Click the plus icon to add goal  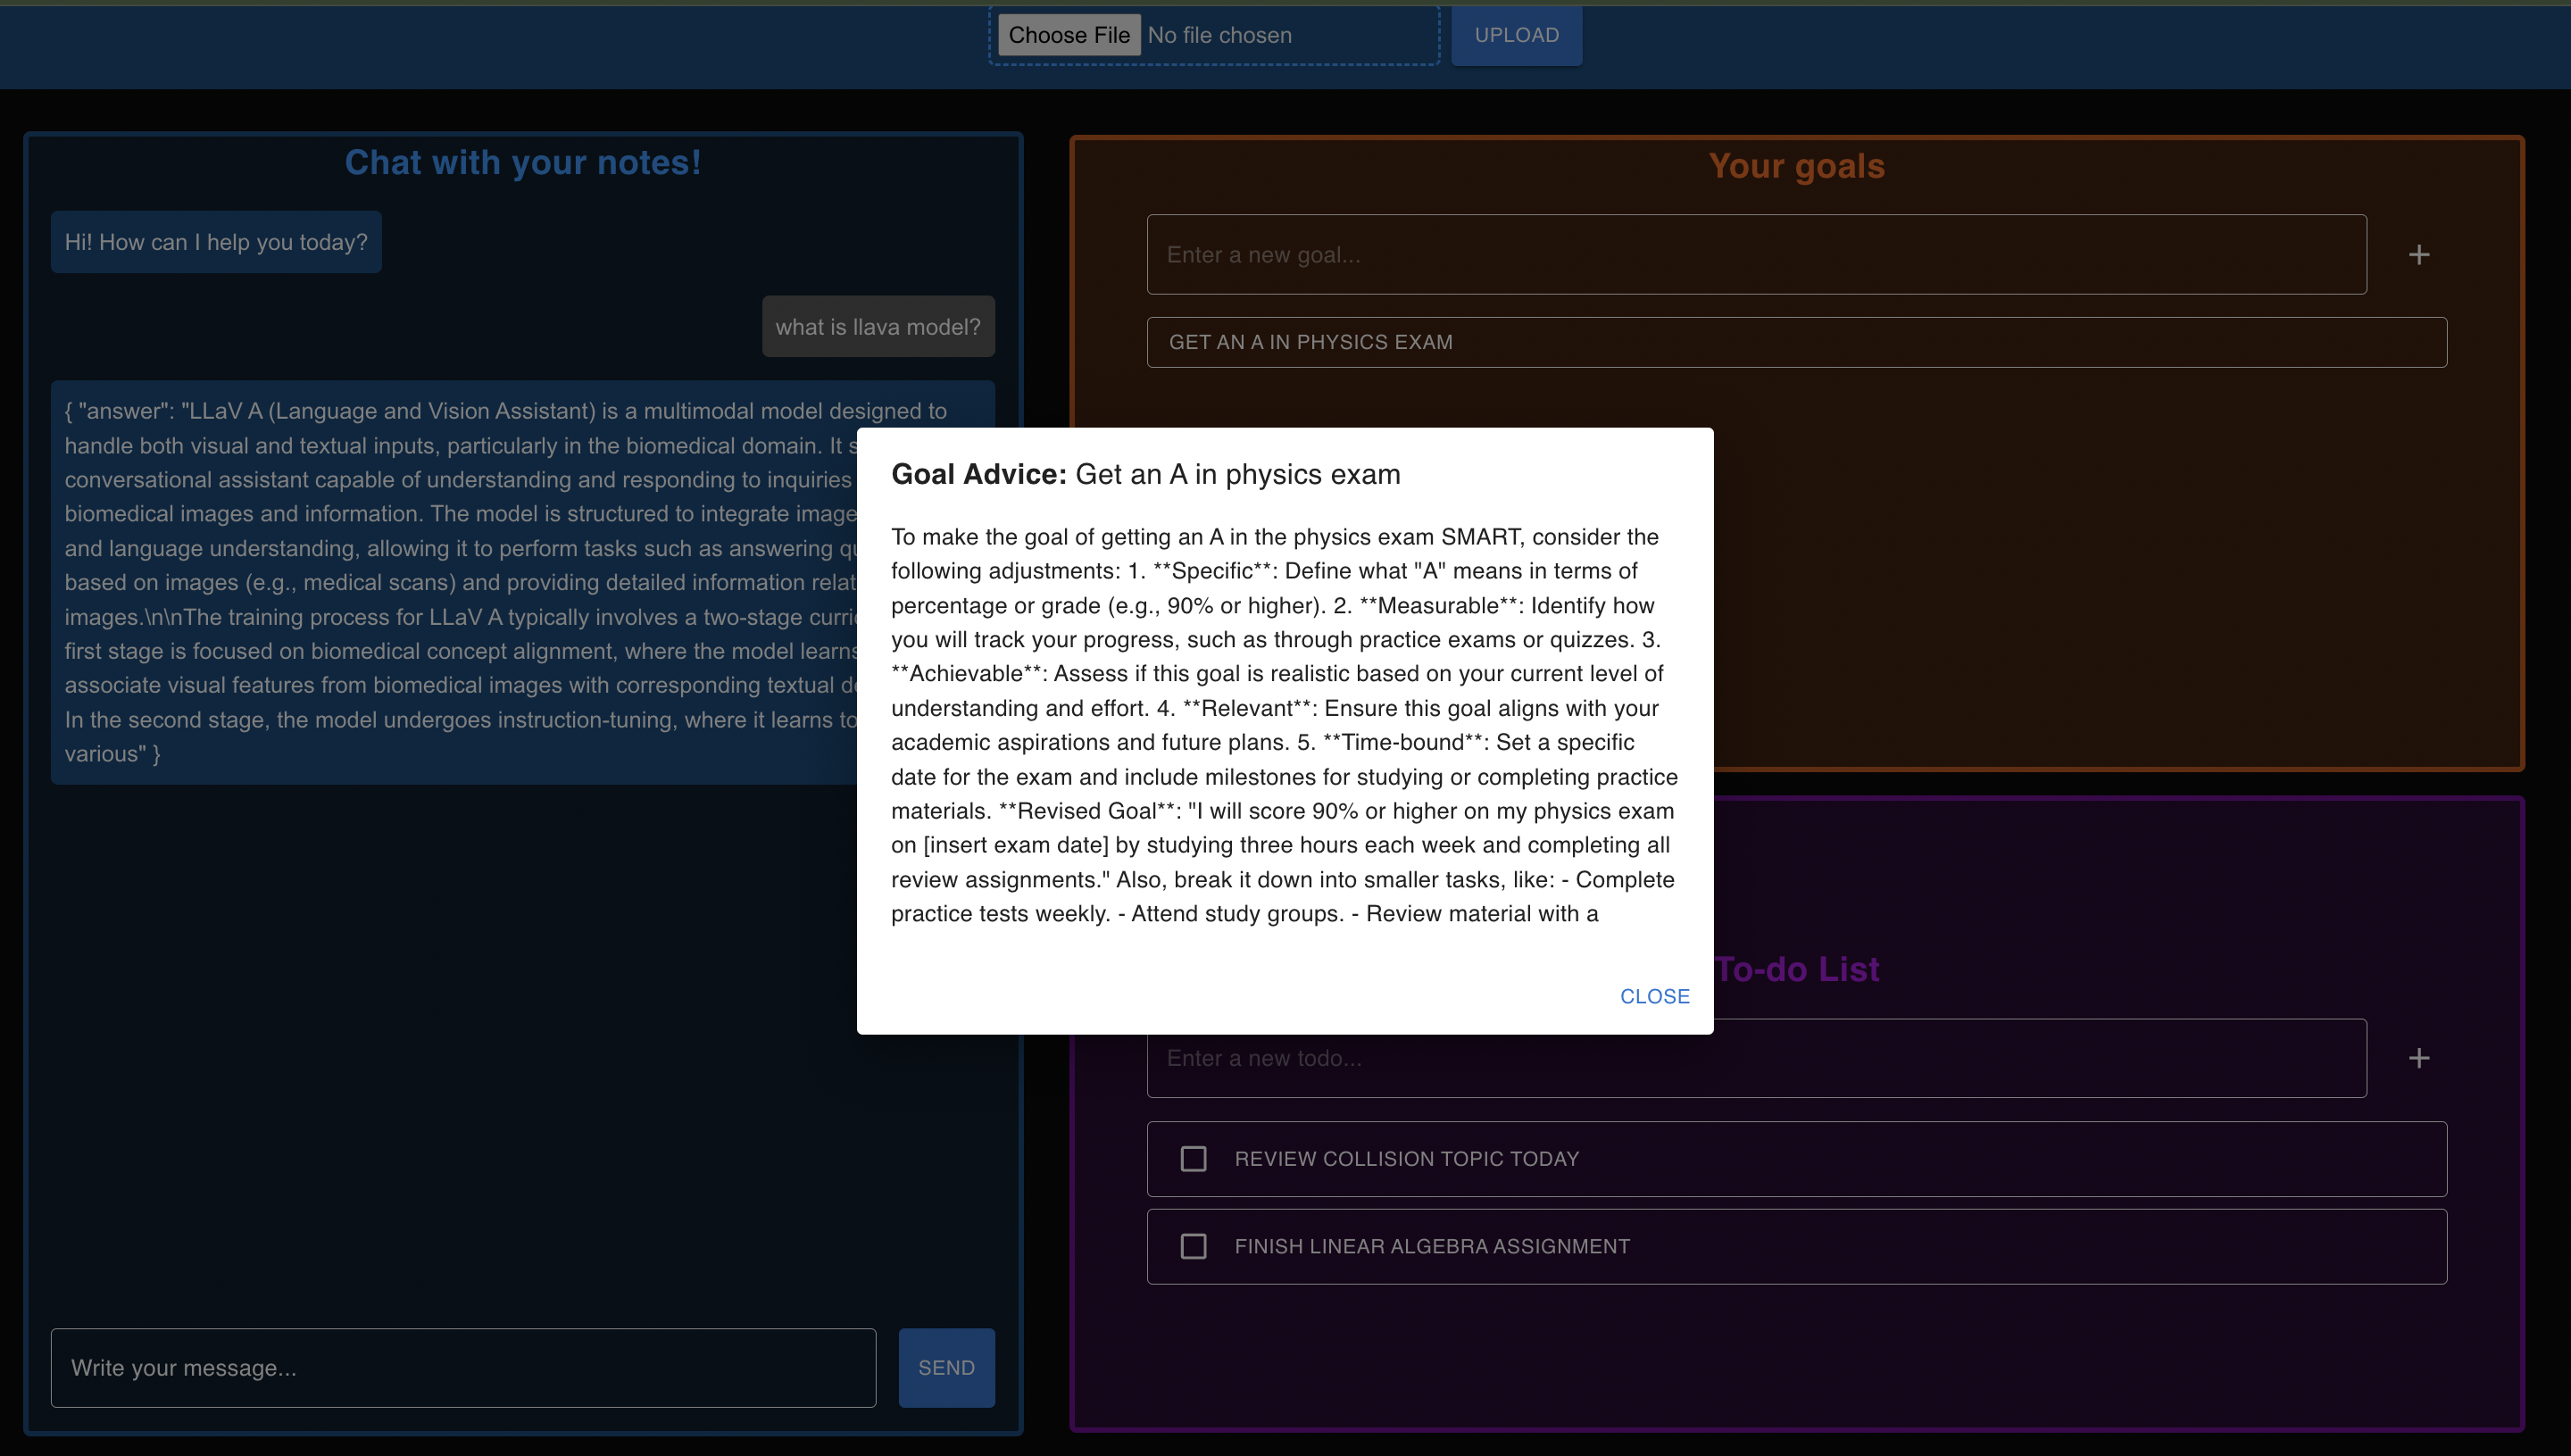pyautogui.click(x=2418, y=255)
